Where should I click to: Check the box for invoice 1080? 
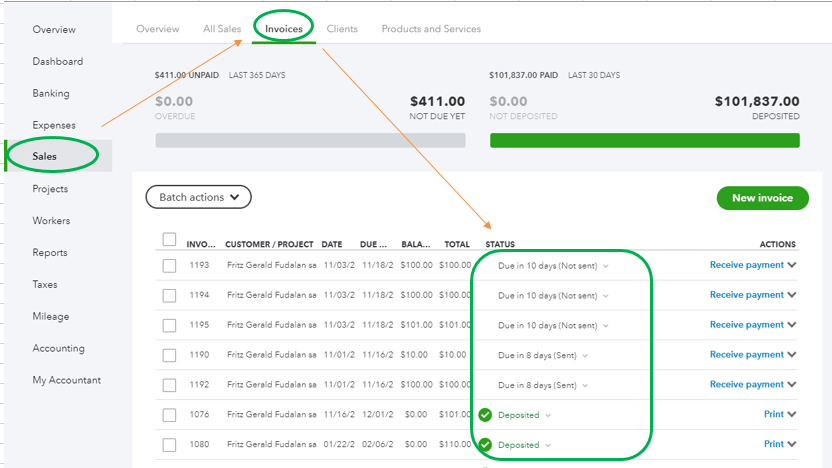pyautogui.click(x=169, y=445)
